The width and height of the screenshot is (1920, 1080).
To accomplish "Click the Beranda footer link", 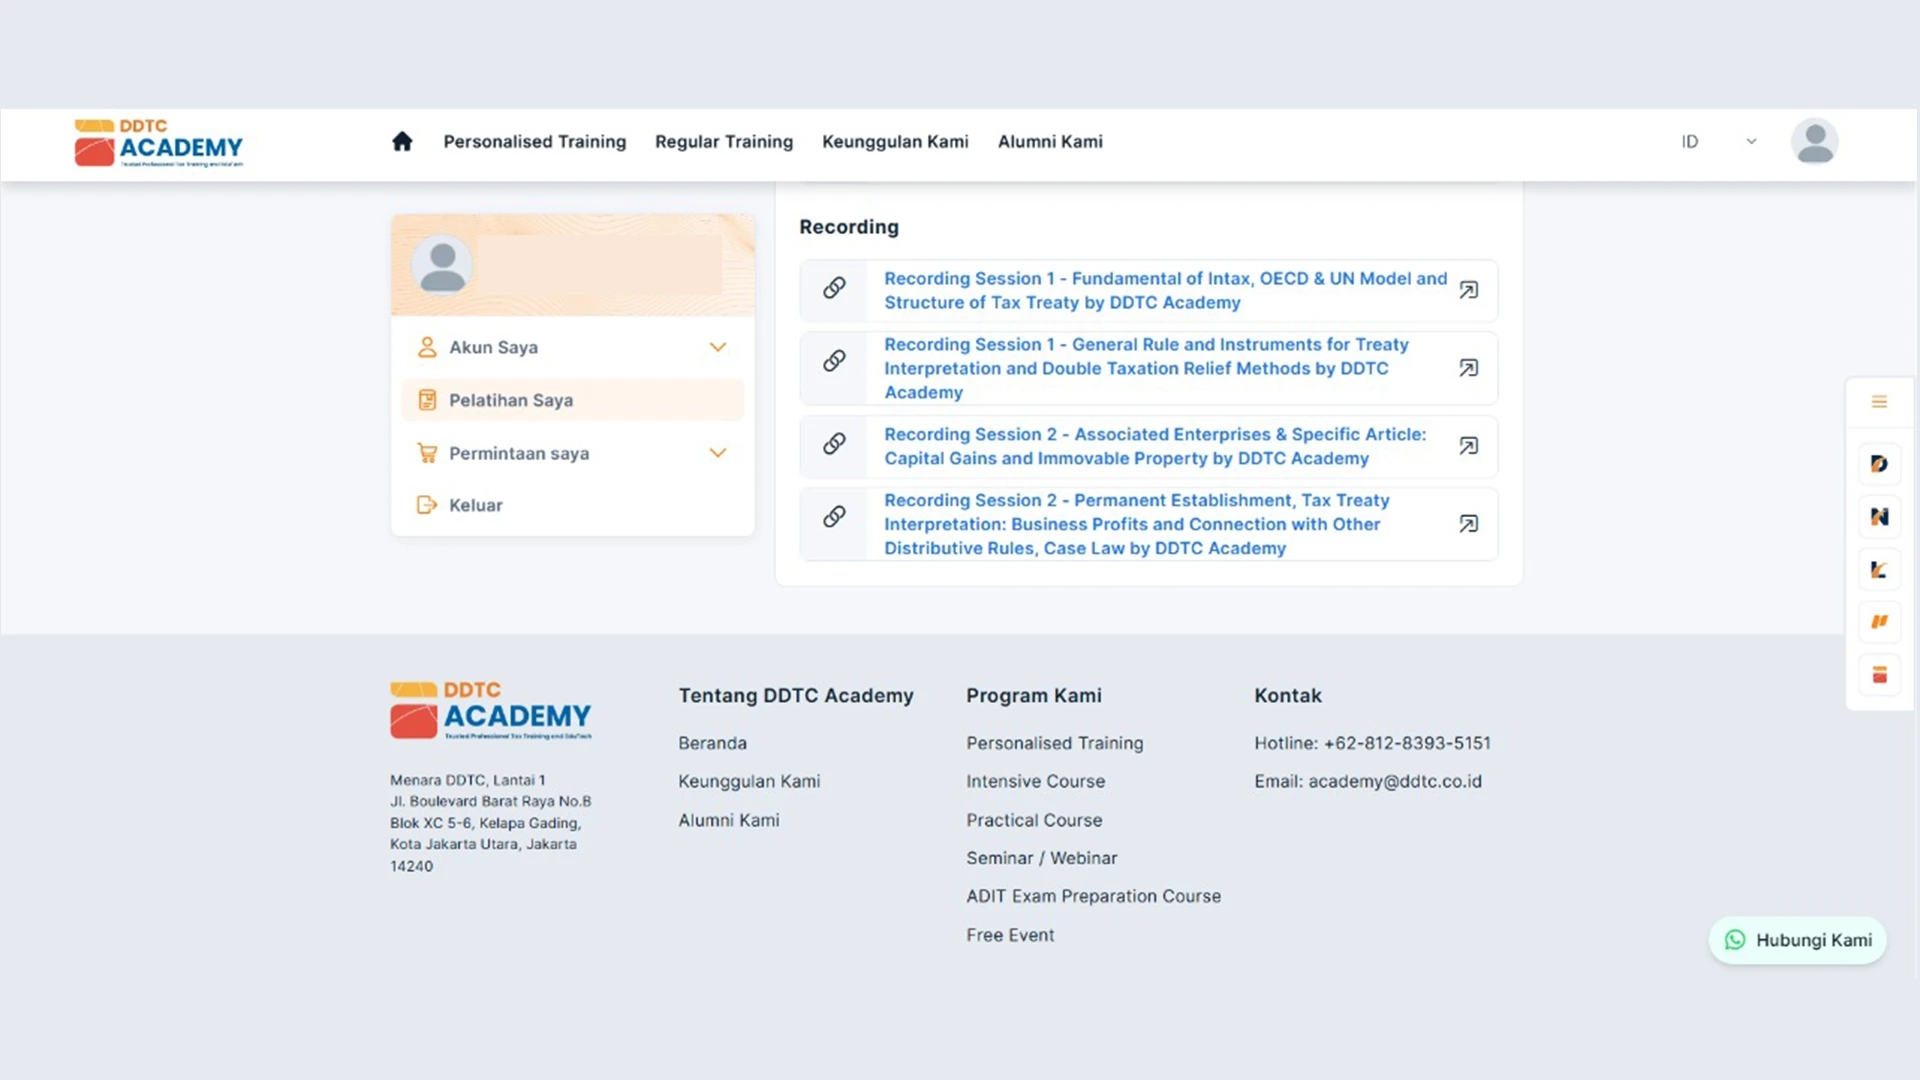I will [712, 743].
